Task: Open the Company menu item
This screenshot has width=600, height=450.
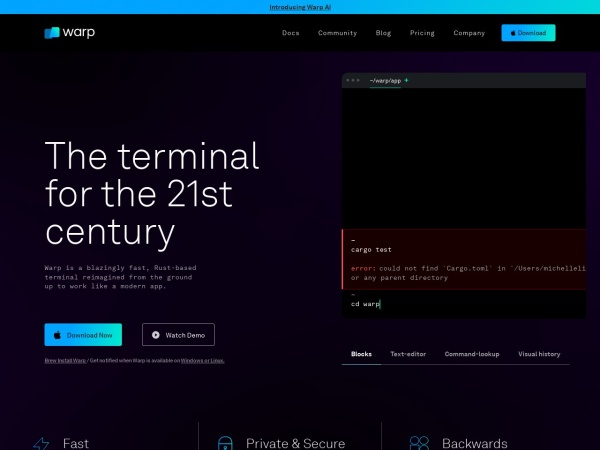Action: tap(469, 33)
